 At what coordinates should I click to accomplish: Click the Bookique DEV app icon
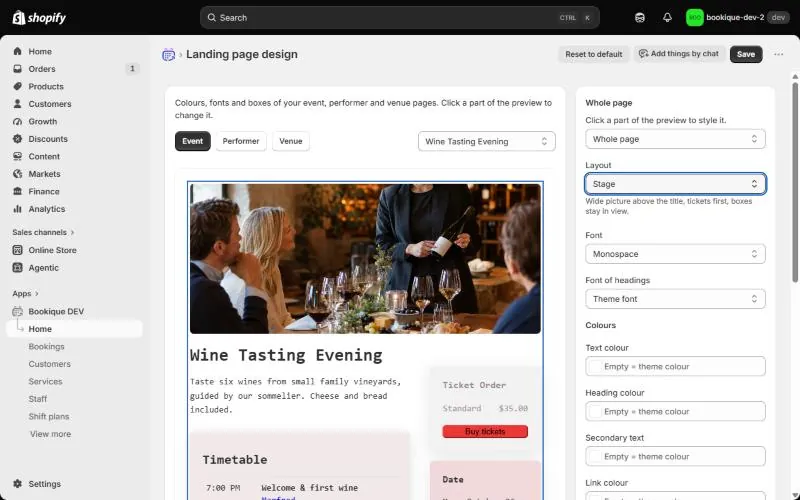coord(17,311)
